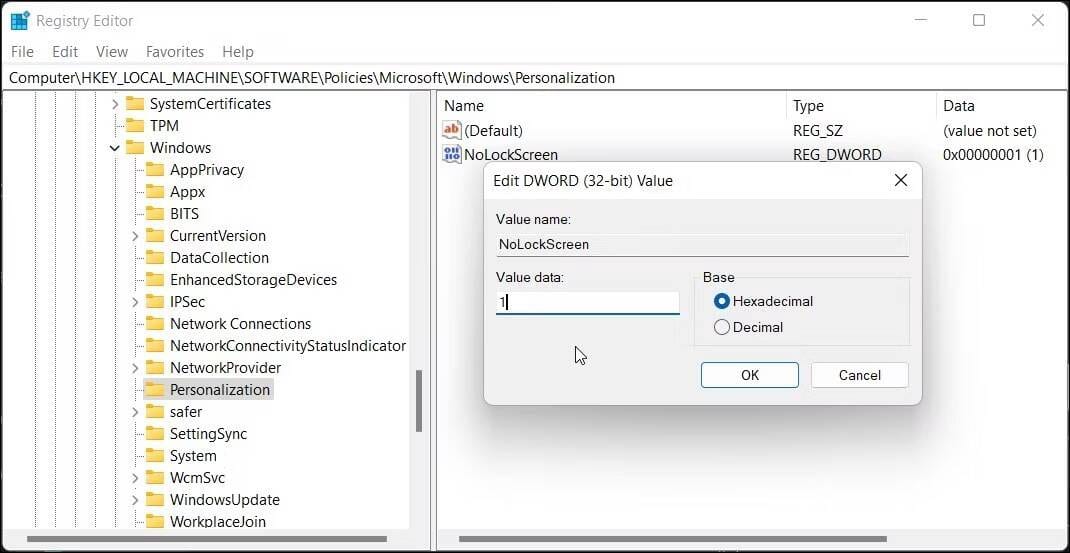Expand the IPSec key
Viewport: 1070px width, 553px height.
point(134,302)
